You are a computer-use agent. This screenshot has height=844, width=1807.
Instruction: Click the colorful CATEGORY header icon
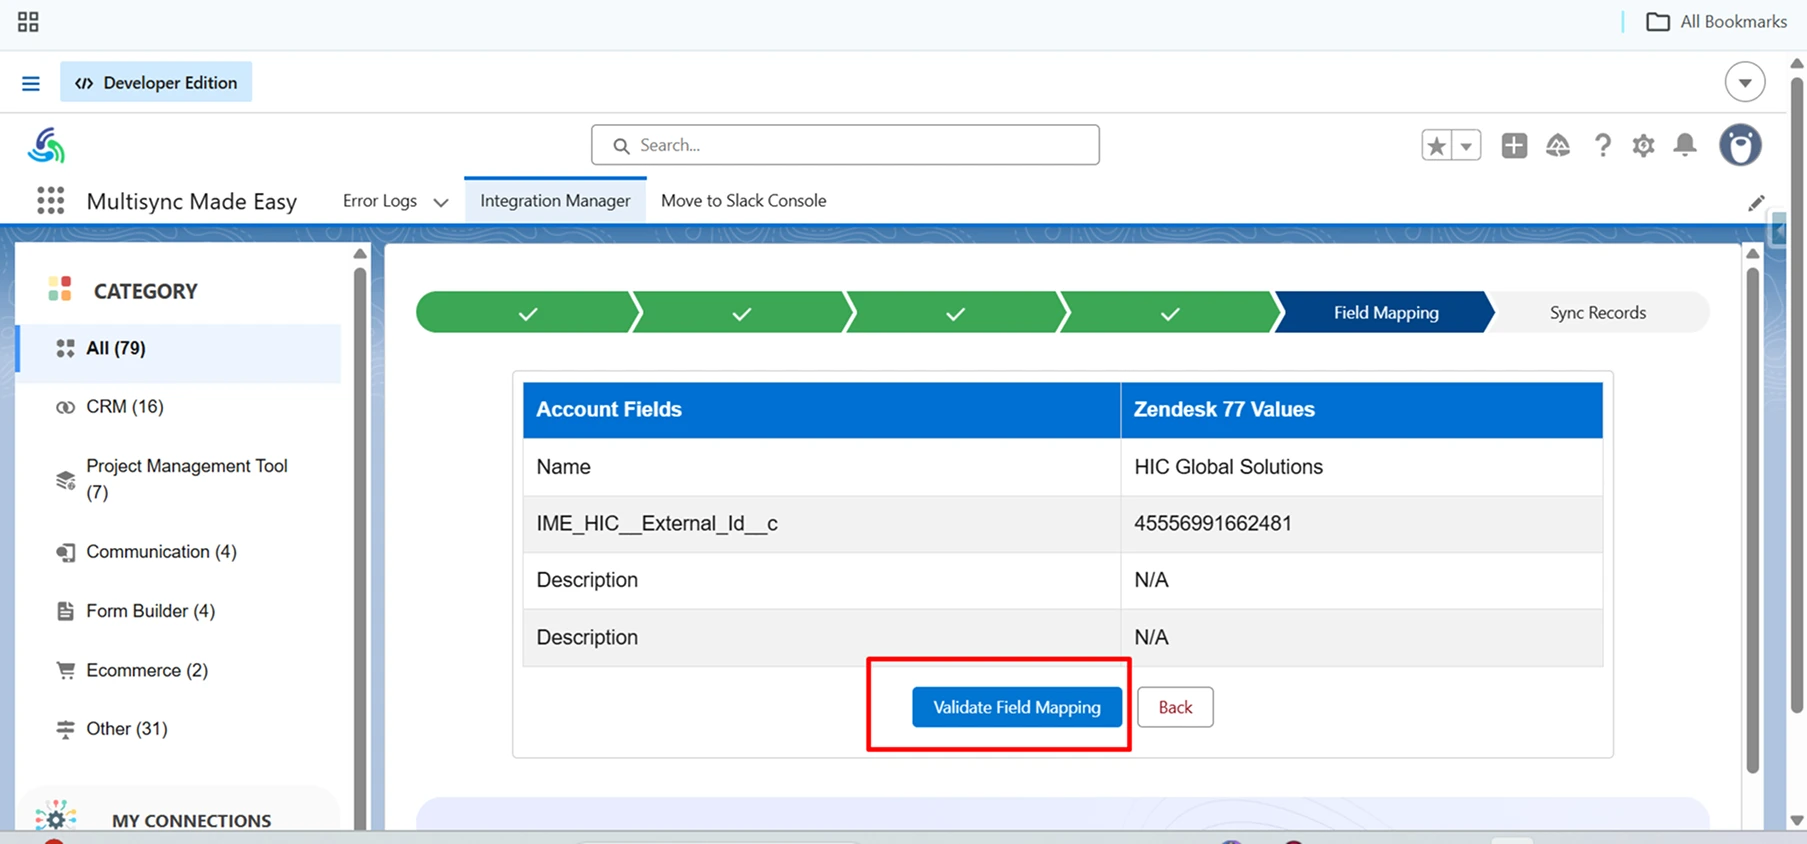pyautogui.click(x=60, y=290)
